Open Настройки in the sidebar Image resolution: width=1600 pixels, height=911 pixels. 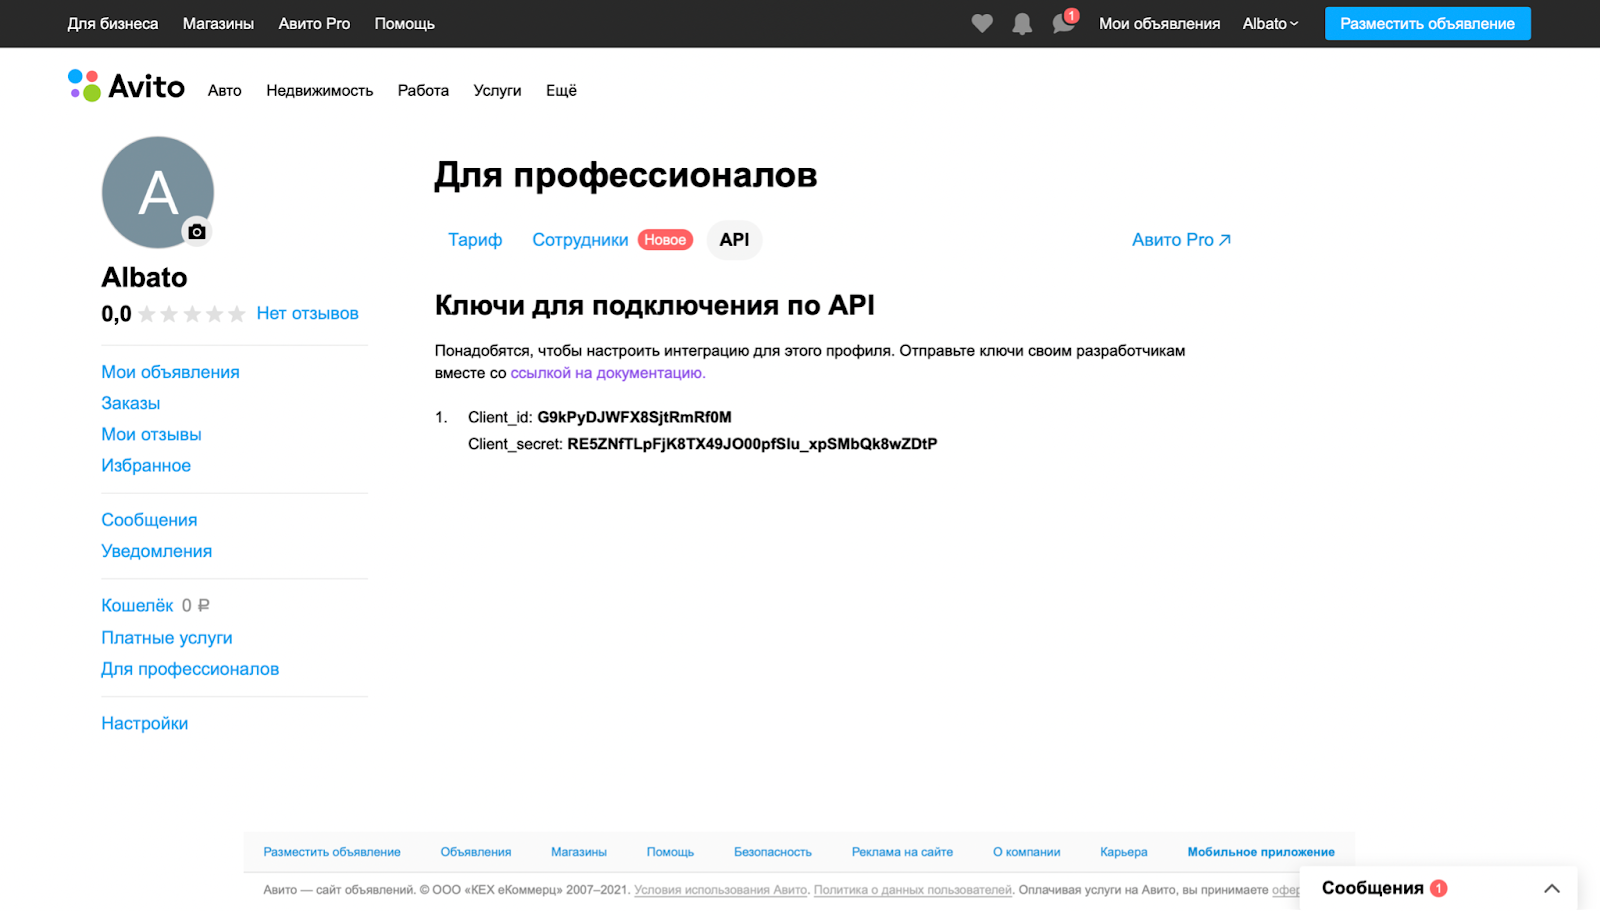point(145,723)
